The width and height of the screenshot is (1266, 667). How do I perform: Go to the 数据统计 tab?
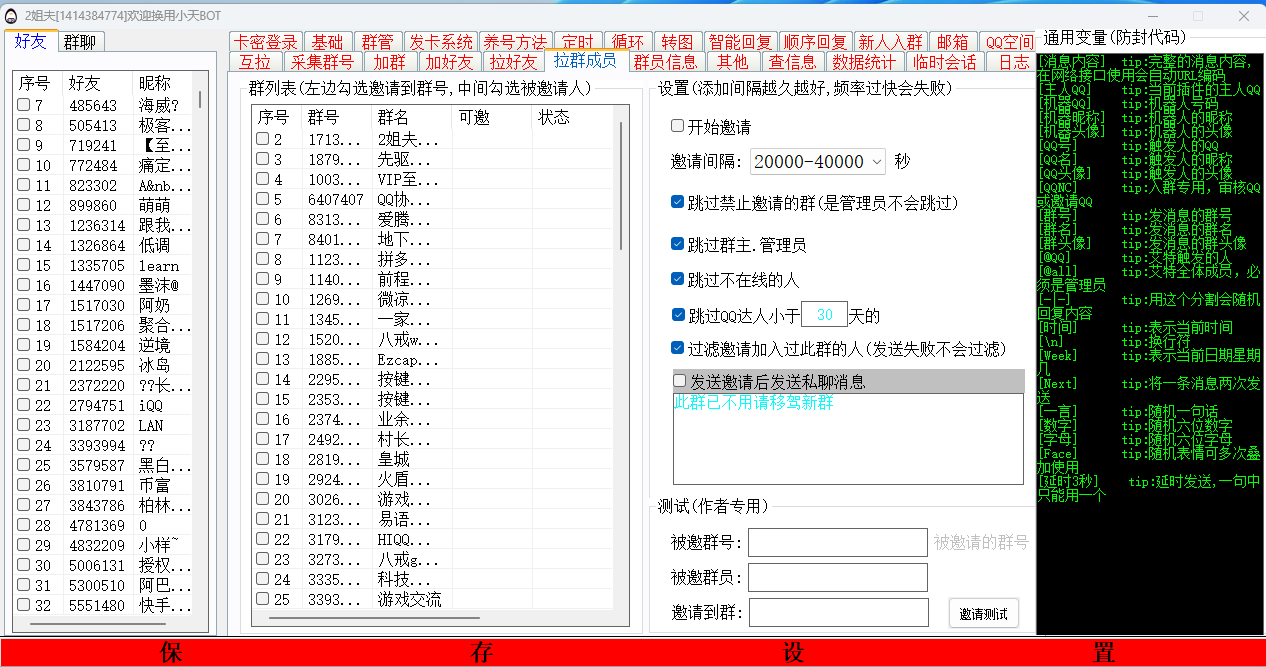pos(865,62)
